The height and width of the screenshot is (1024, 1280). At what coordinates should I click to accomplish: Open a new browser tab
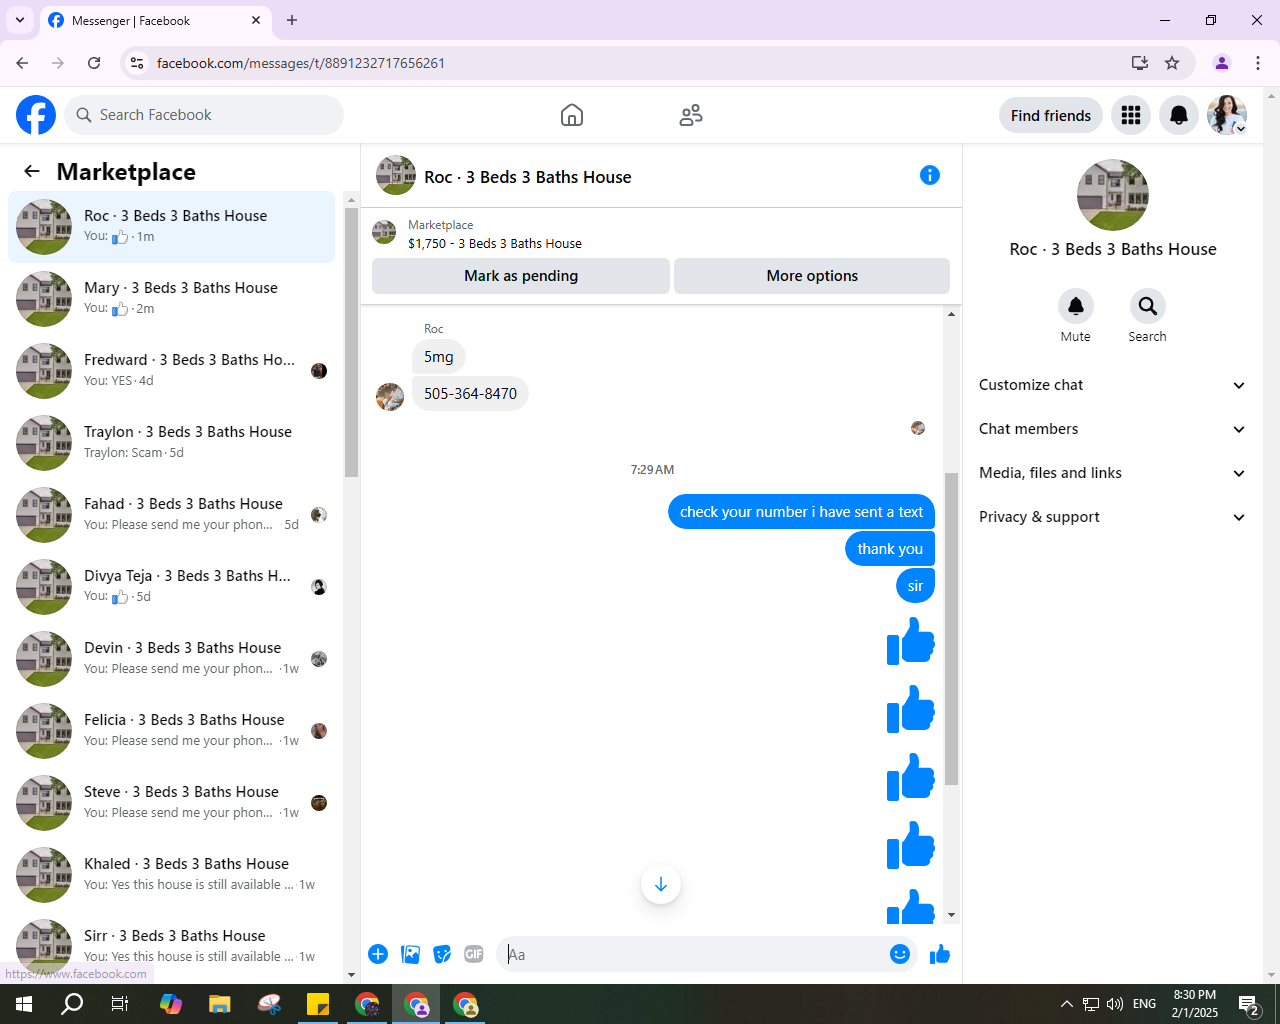coord(292,20)
